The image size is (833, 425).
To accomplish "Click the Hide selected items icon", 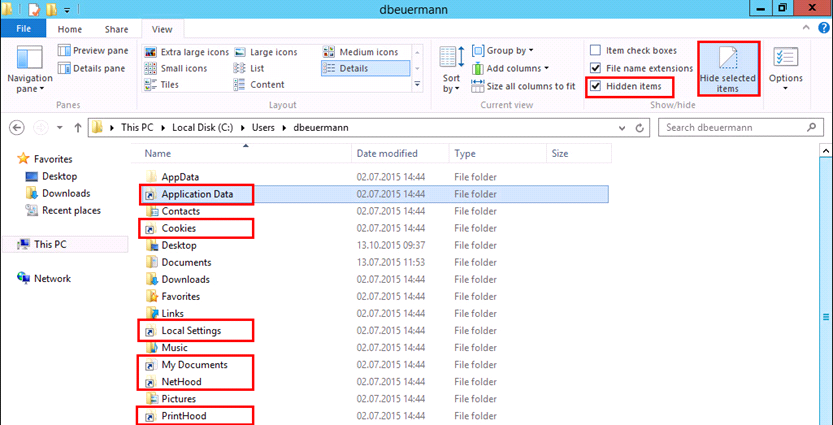I will [728, 58].
